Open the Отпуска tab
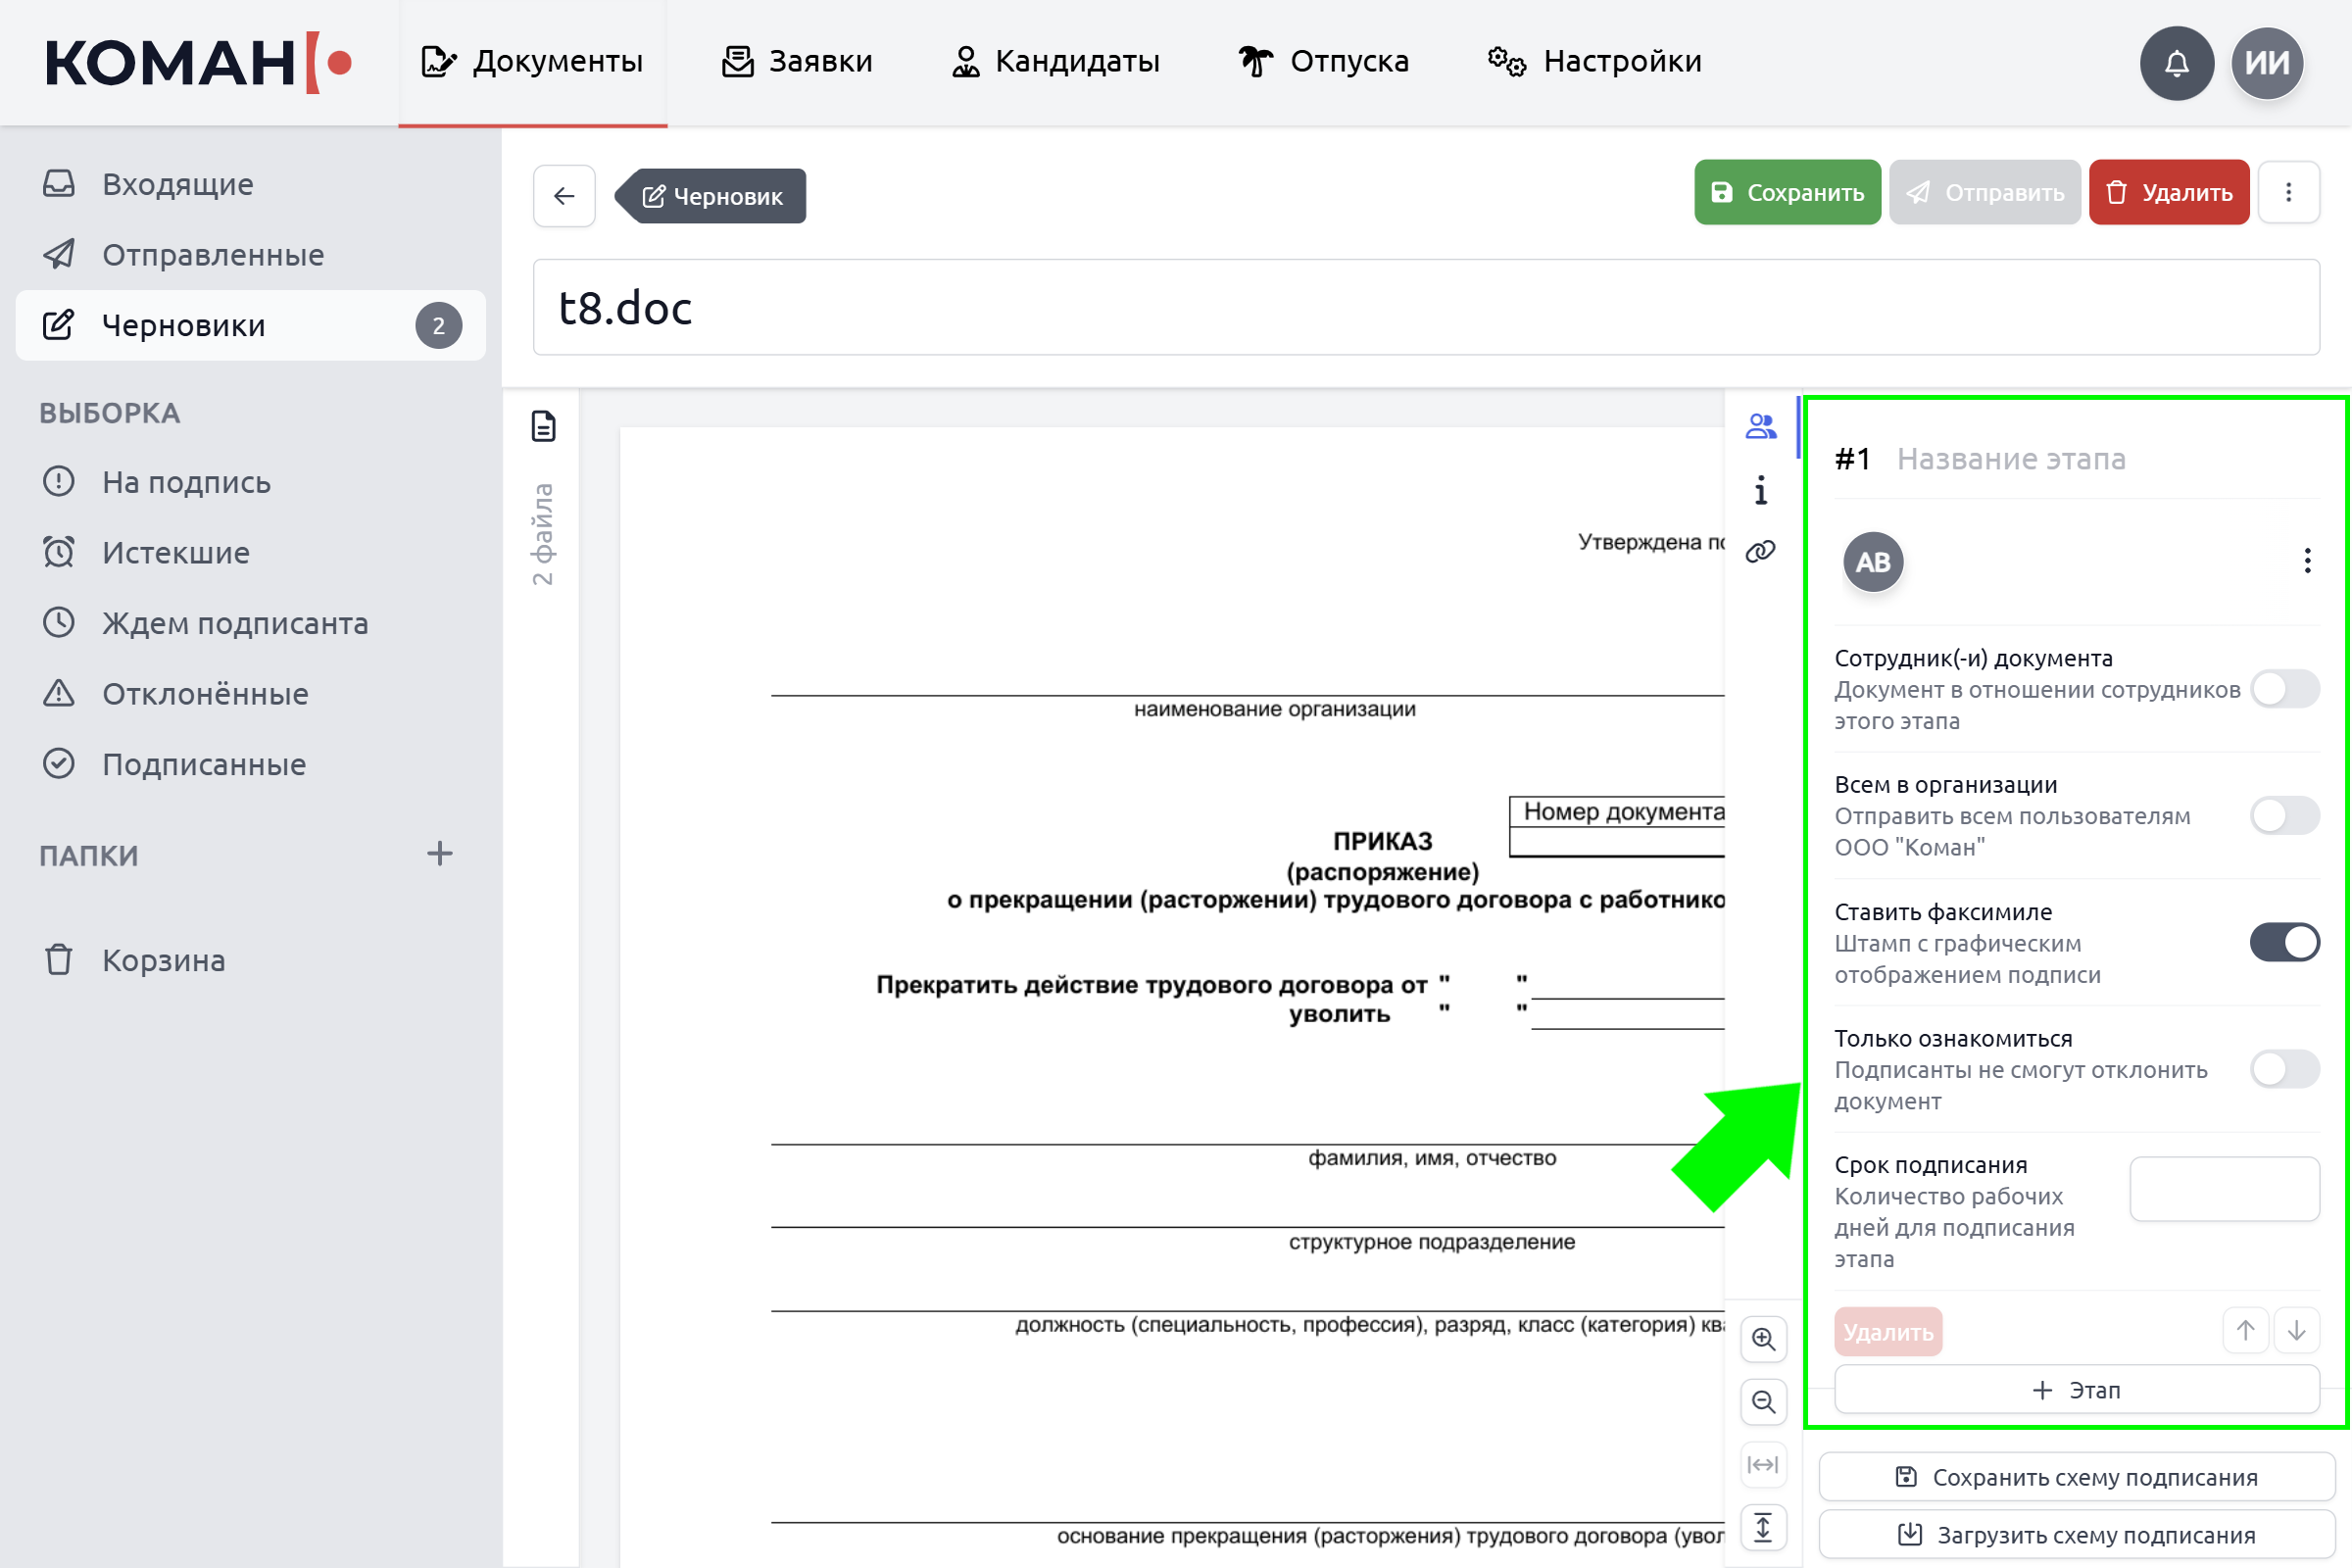2352x1568 pixels. pyautogui.click(x=1323, y=62)
